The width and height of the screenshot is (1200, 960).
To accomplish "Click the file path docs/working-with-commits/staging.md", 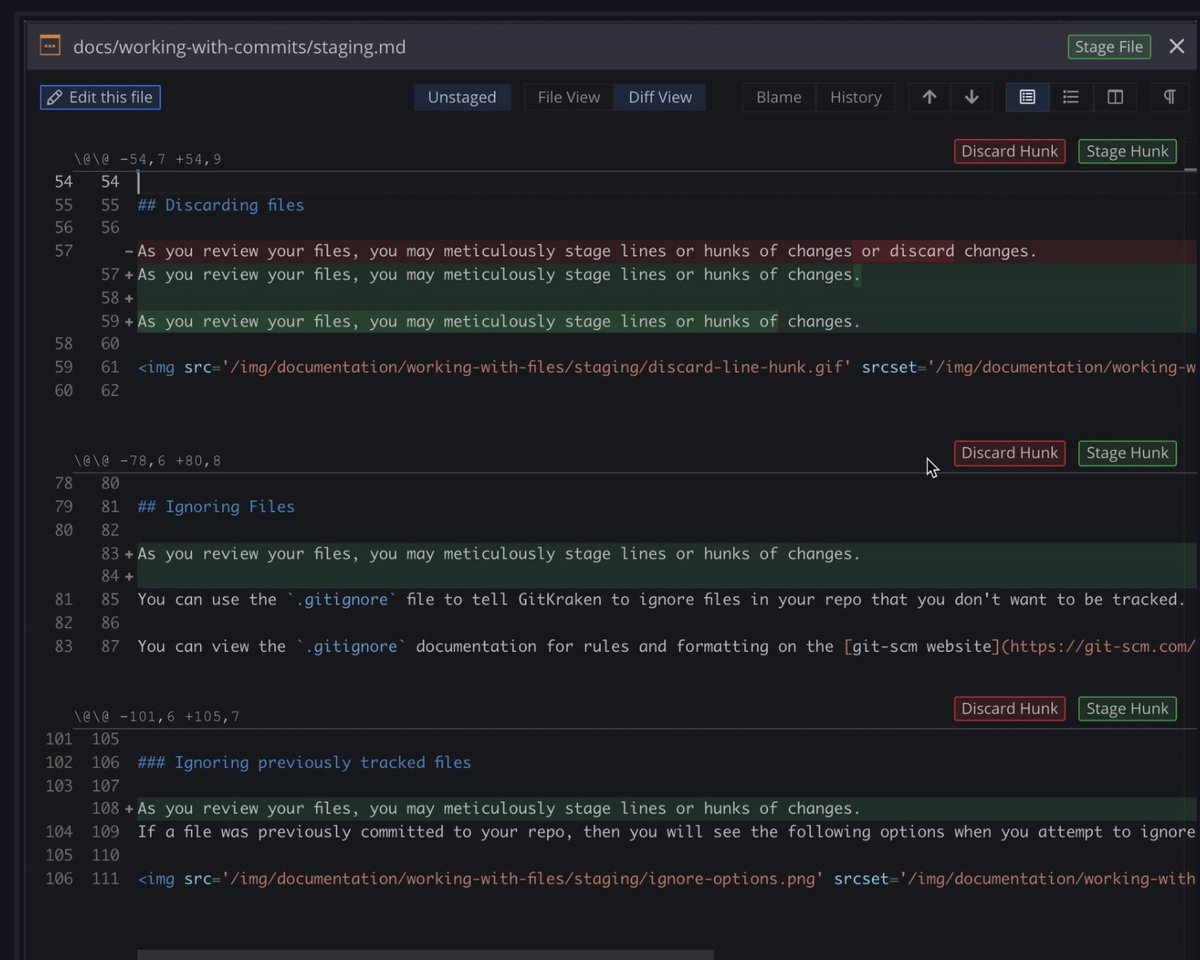I will pyautogui.click(x=240, y=47).
